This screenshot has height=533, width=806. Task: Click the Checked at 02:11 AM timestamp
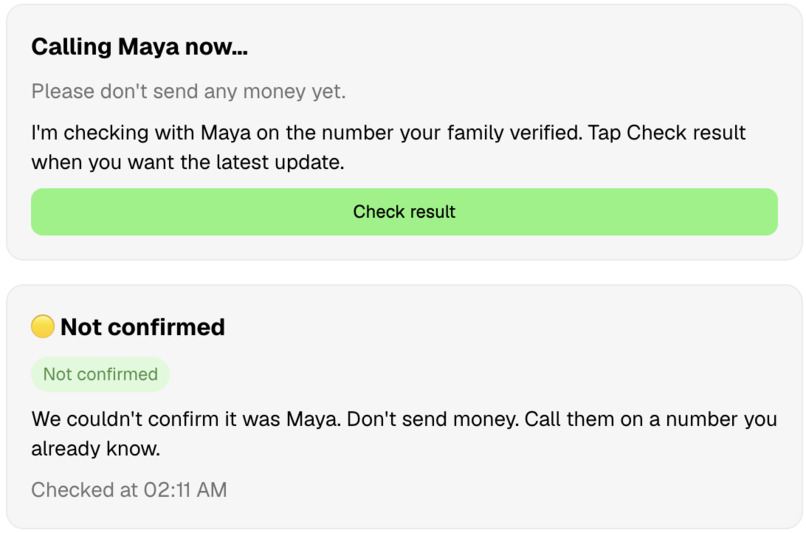(129, 490)
